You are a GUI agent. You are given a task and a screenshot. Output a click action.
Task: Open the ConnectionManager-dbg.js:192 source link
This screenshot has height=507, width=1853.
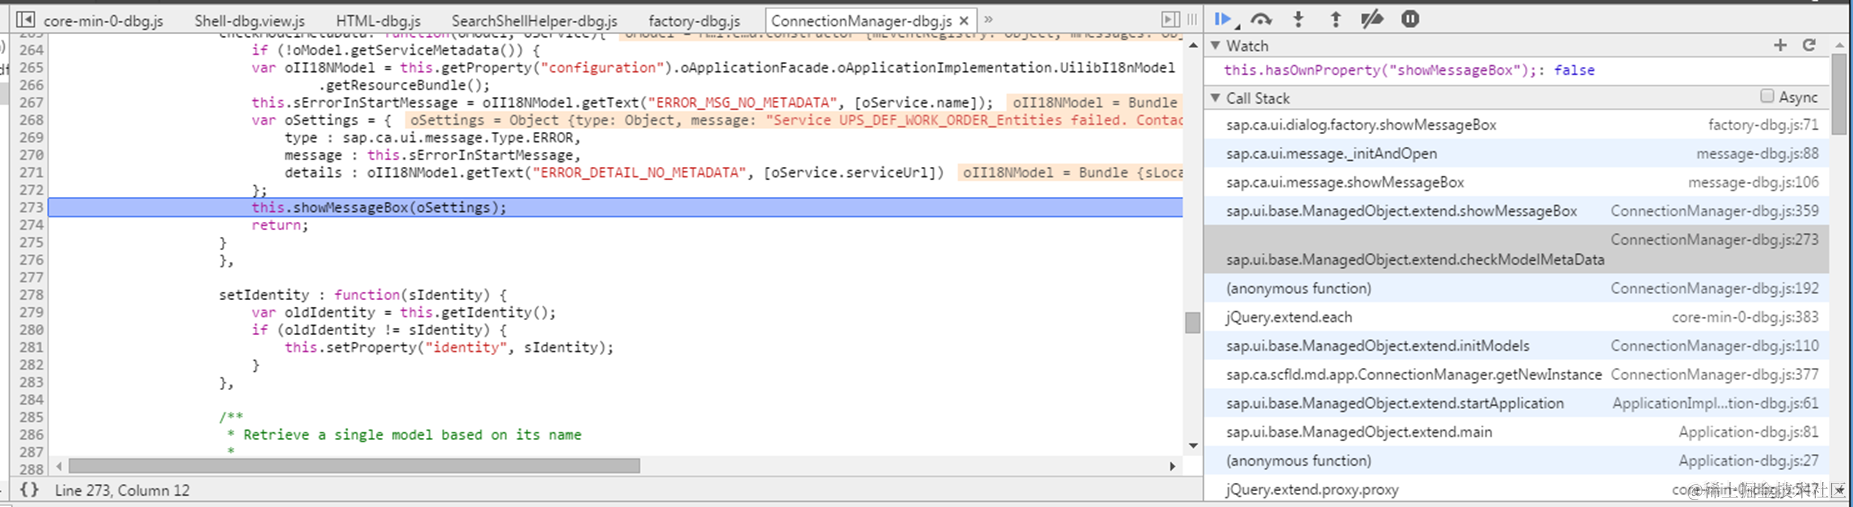1714,288
